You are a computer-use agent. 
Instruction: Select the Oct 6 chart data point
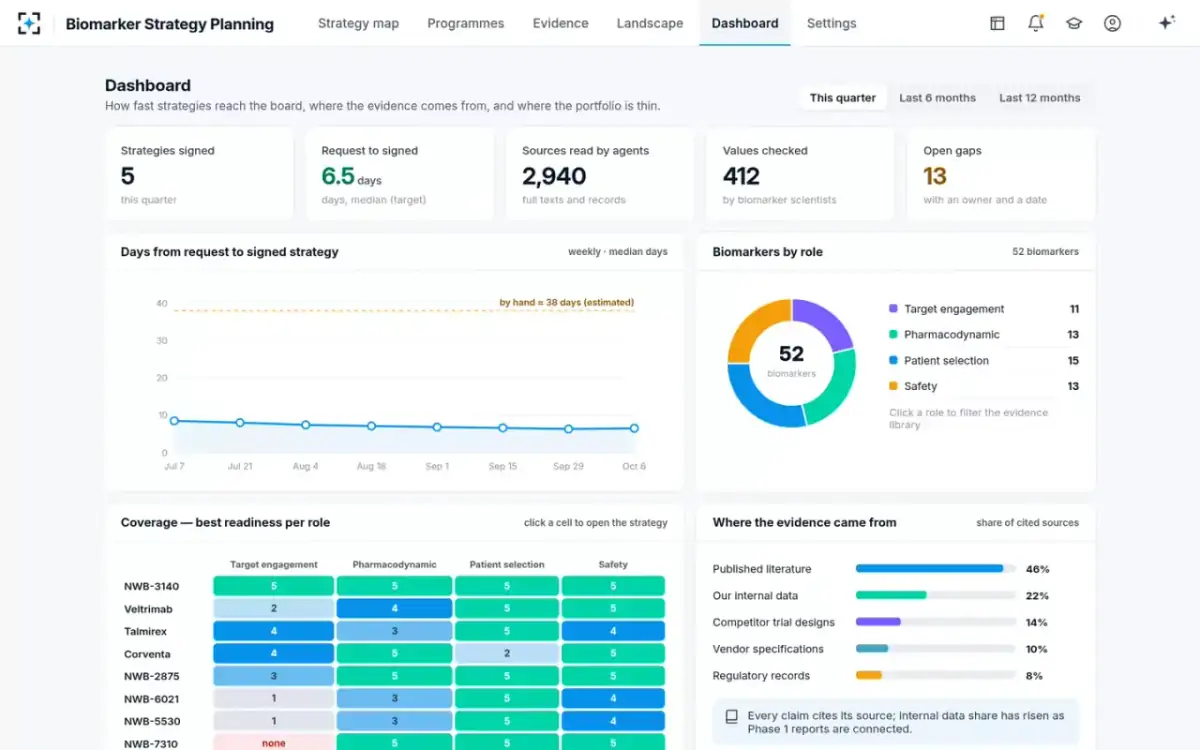pyautogui.click(x=634, y=428)
